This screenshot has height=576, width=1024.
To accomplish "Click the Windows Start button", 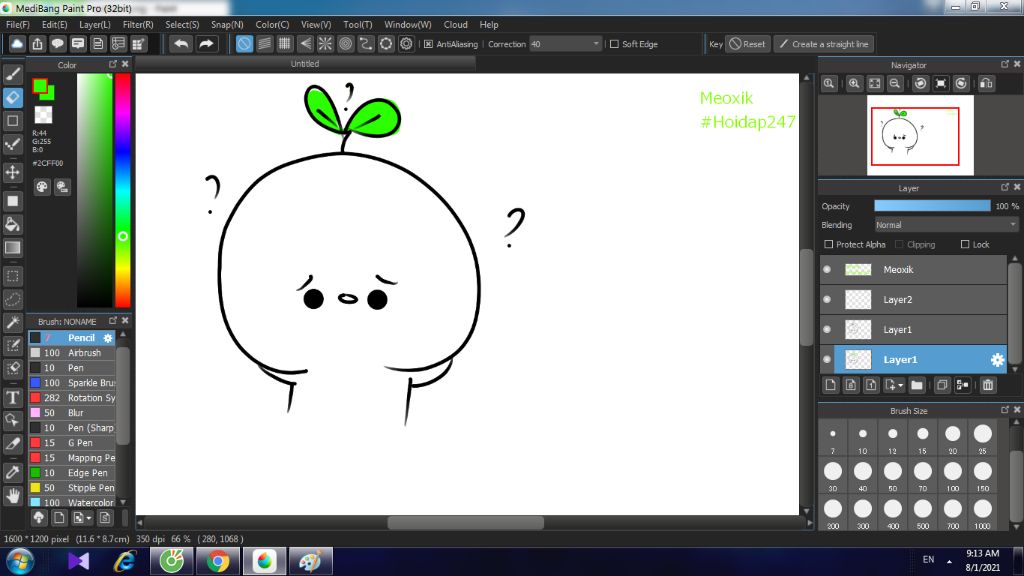I will [20, 562].
